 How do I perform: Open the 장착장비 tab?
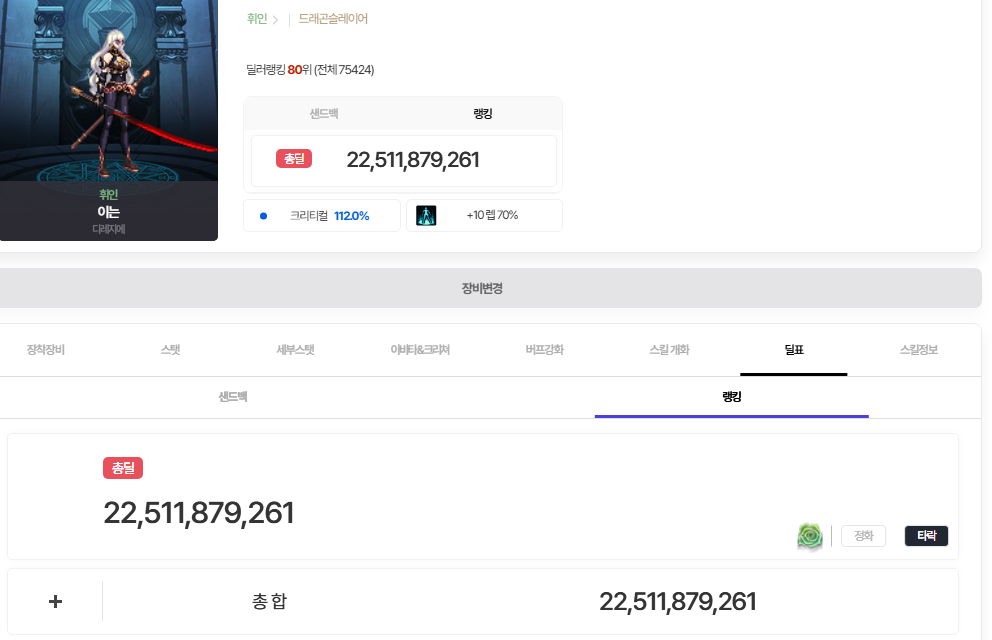click(45, 350)
